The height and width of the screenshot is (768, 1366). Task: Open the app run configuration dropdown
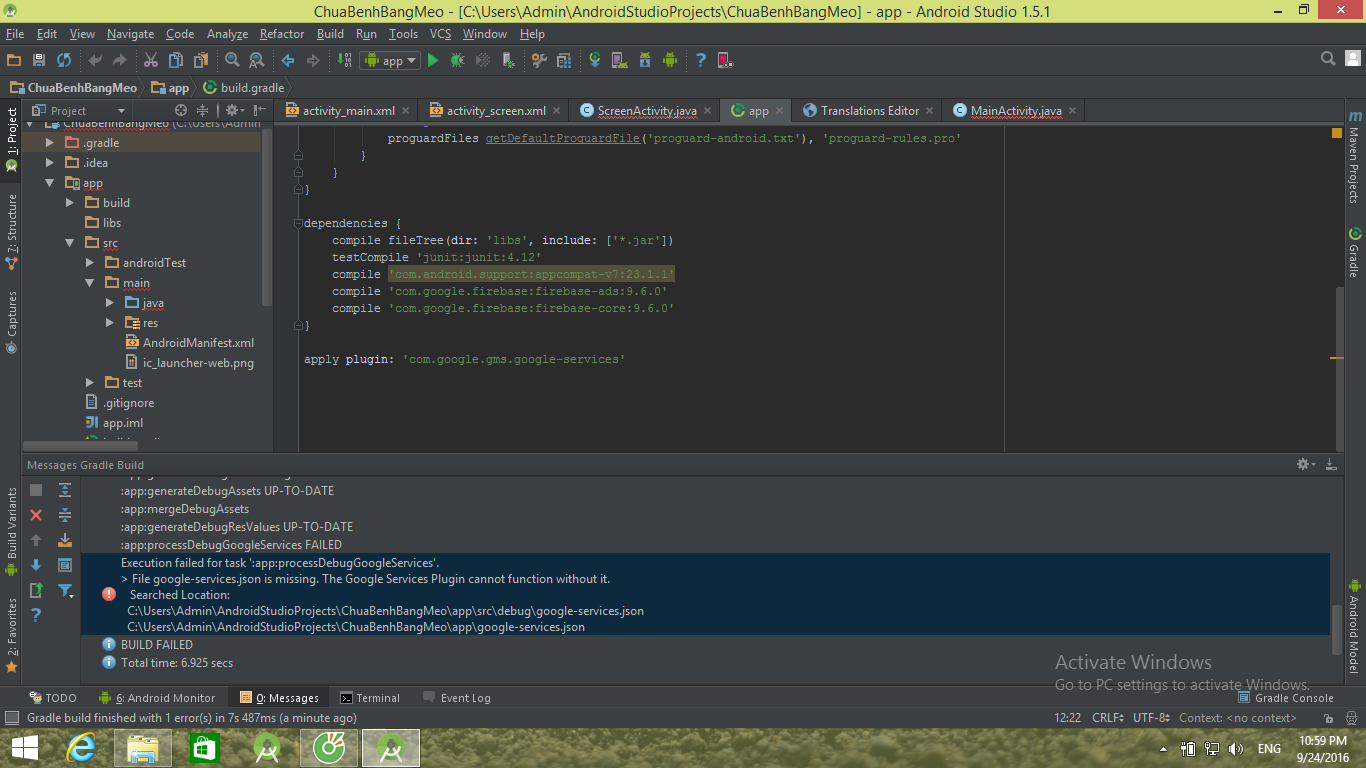click(390, 61)
